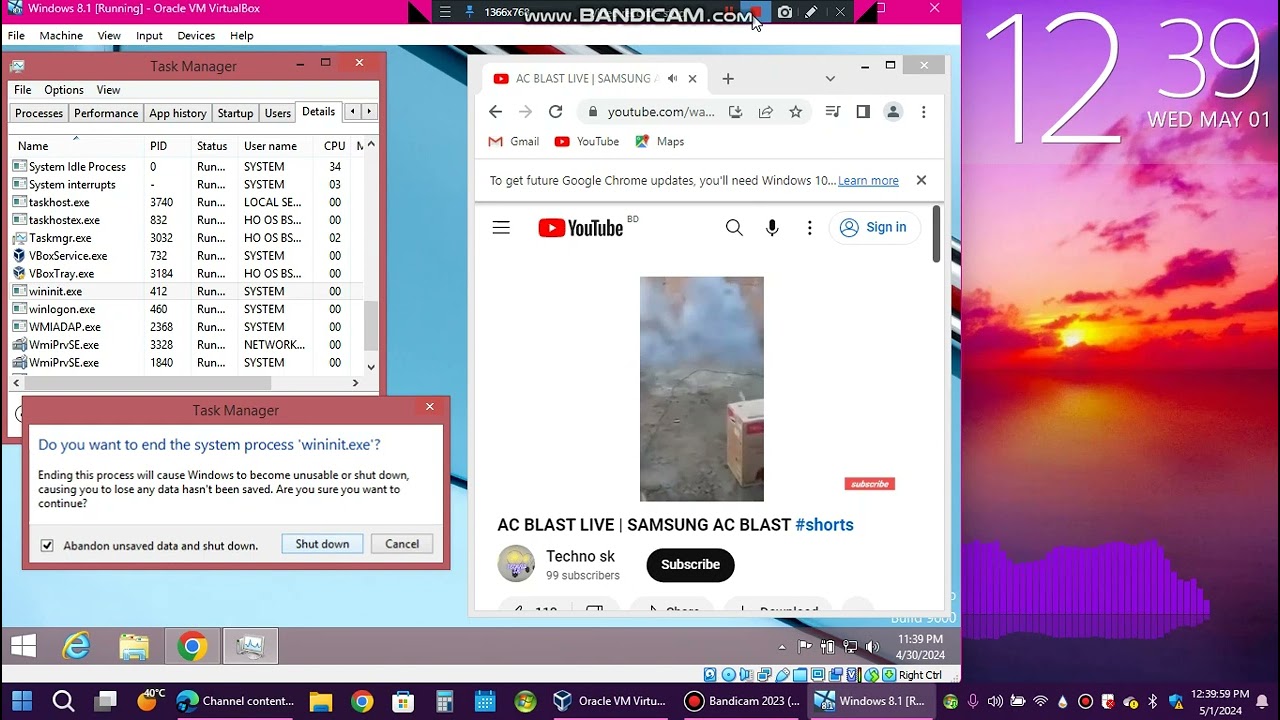The height and width of the screenshot is (720, 1280).
Task: Click the install app icon in address bar
Action: pyautogui.click(x=736, y=112)
